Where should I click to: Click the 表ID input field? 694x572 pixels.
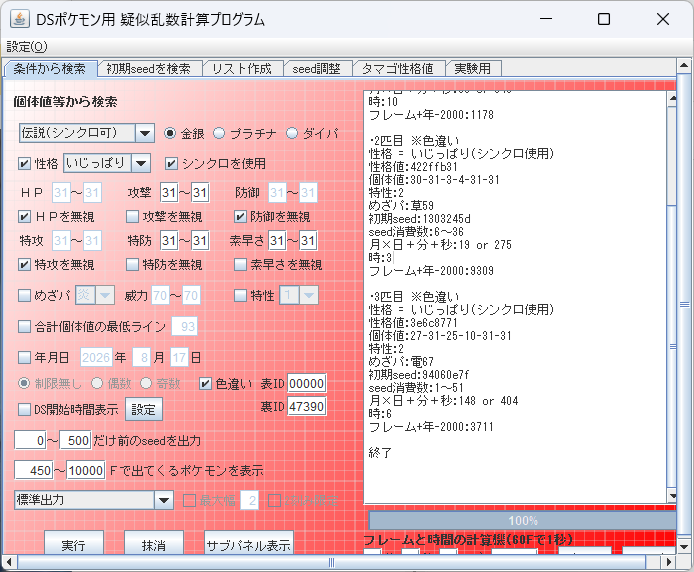[307, 383]
